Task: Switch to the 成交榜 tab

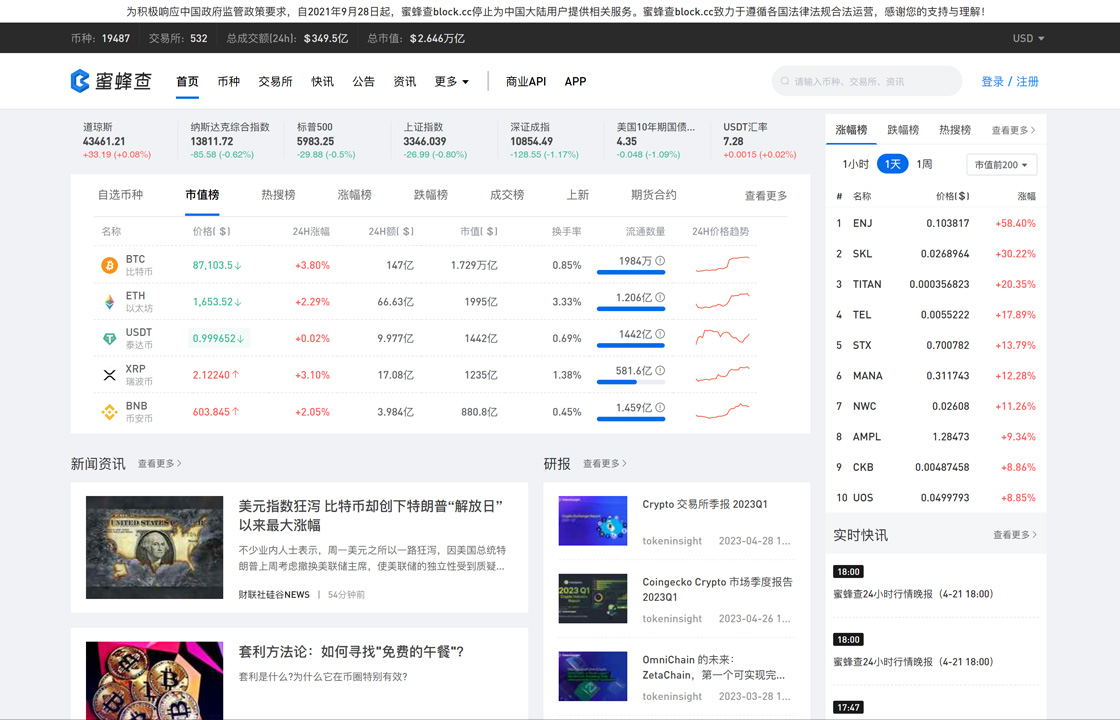Action: click(x=507, y=195)
